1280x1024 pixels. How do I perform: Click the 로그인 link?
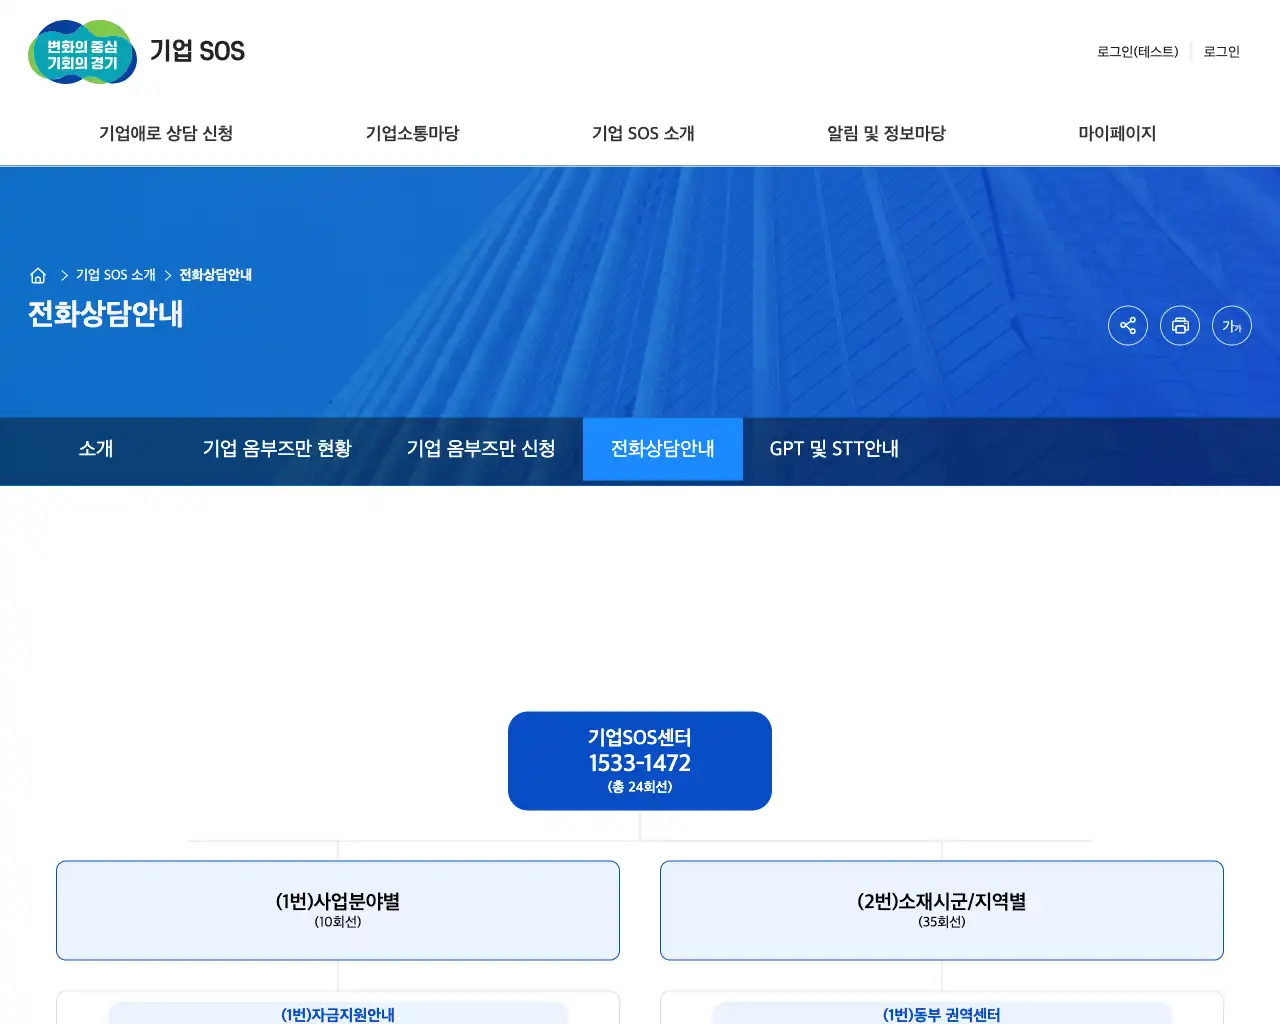(1221, 52)
